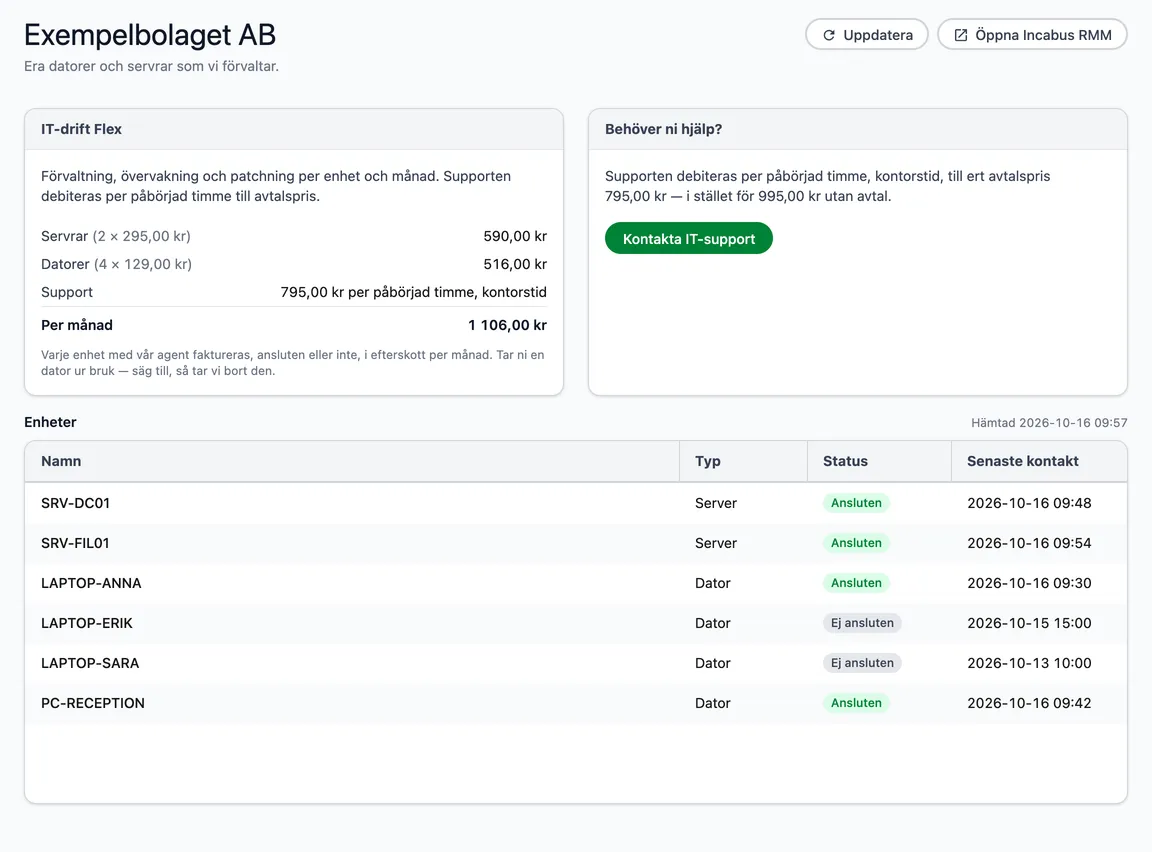Select last contact time 2026-10-15 15:00

(x=1029, y=624)
